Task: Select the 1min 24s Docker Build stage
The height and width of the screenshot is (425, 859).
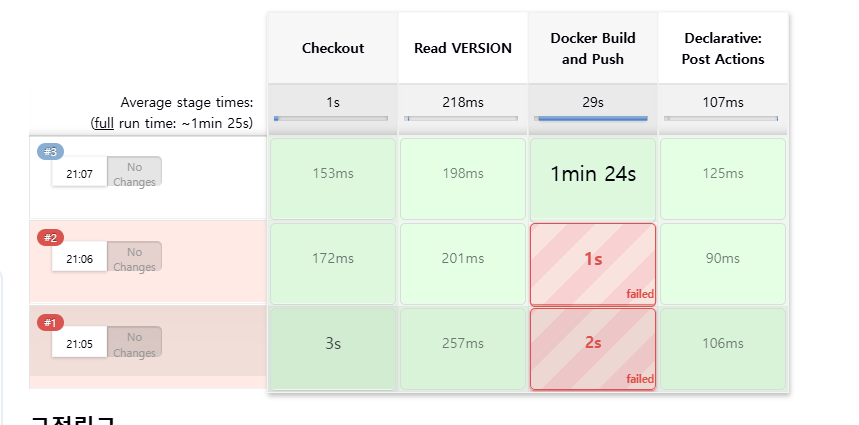Action: pyautogui.click(x=593, y=179)
